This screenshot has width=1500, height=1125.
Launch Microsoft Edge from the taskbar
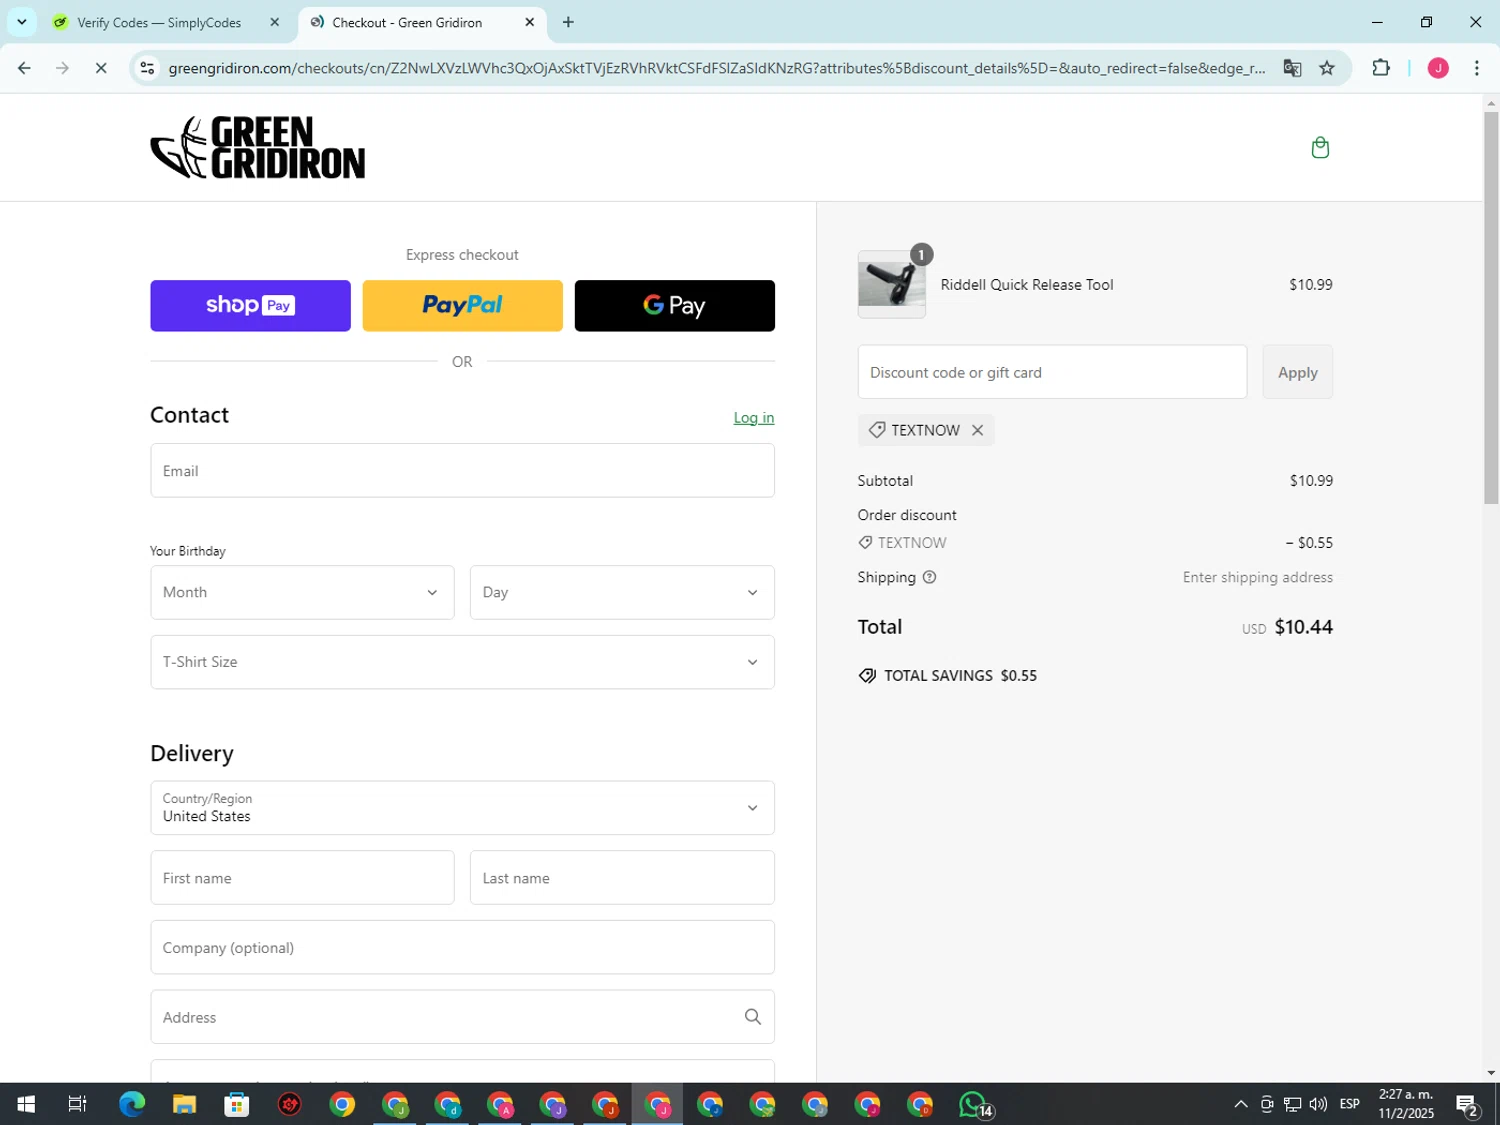[132, 1104]
